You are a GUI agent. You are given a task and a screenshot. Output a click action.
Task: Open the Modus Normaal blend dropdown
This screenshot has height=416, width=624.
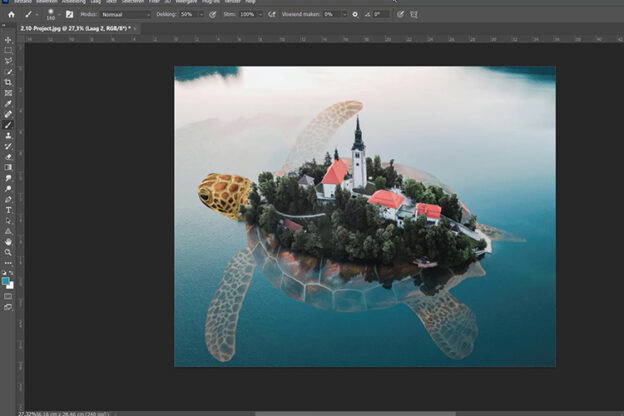[x=126, y=15]
